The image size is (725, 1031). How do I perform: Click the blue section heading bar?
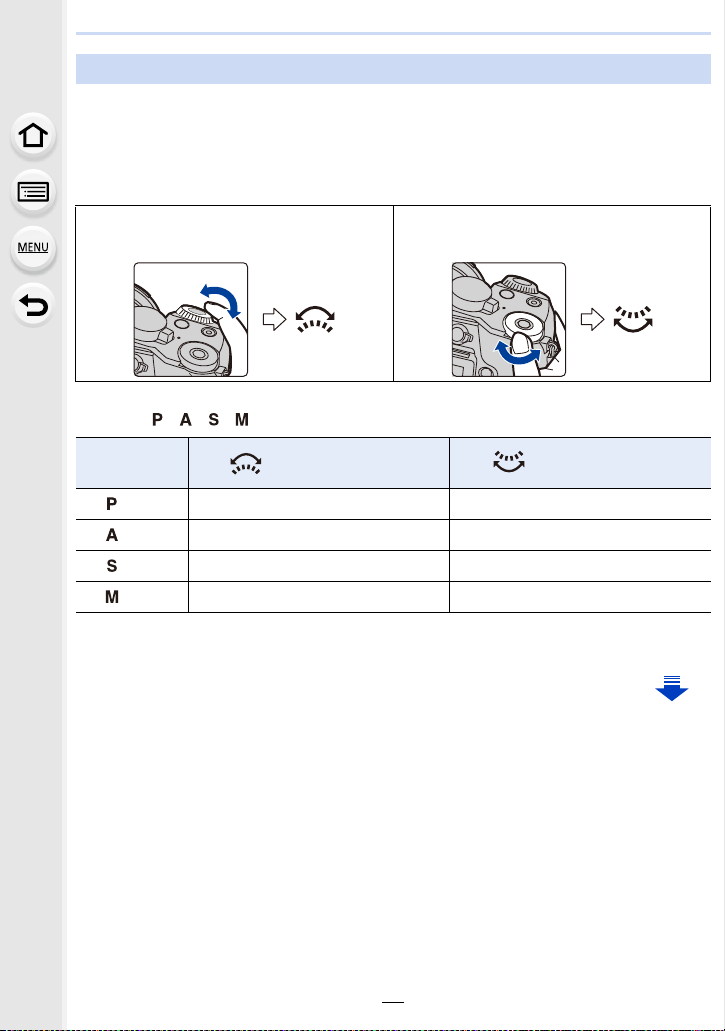393,69
